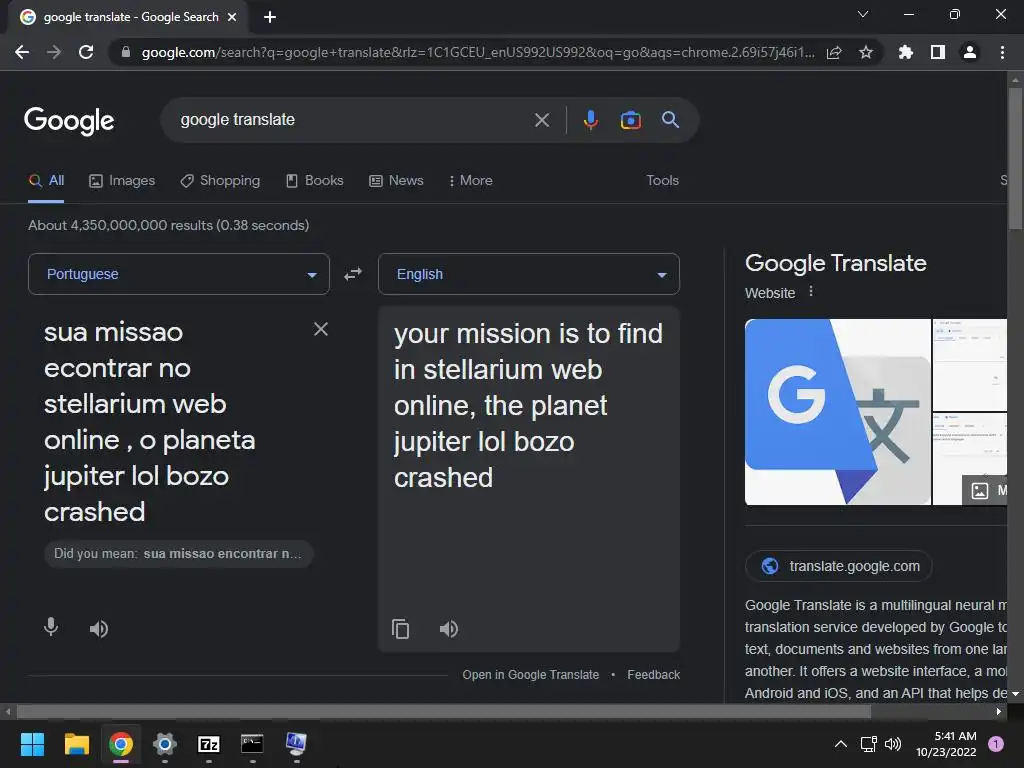Click the Google Translate logo thumbnail
The width and height of the screenshot is (1024, 768).
pos(838,412)
